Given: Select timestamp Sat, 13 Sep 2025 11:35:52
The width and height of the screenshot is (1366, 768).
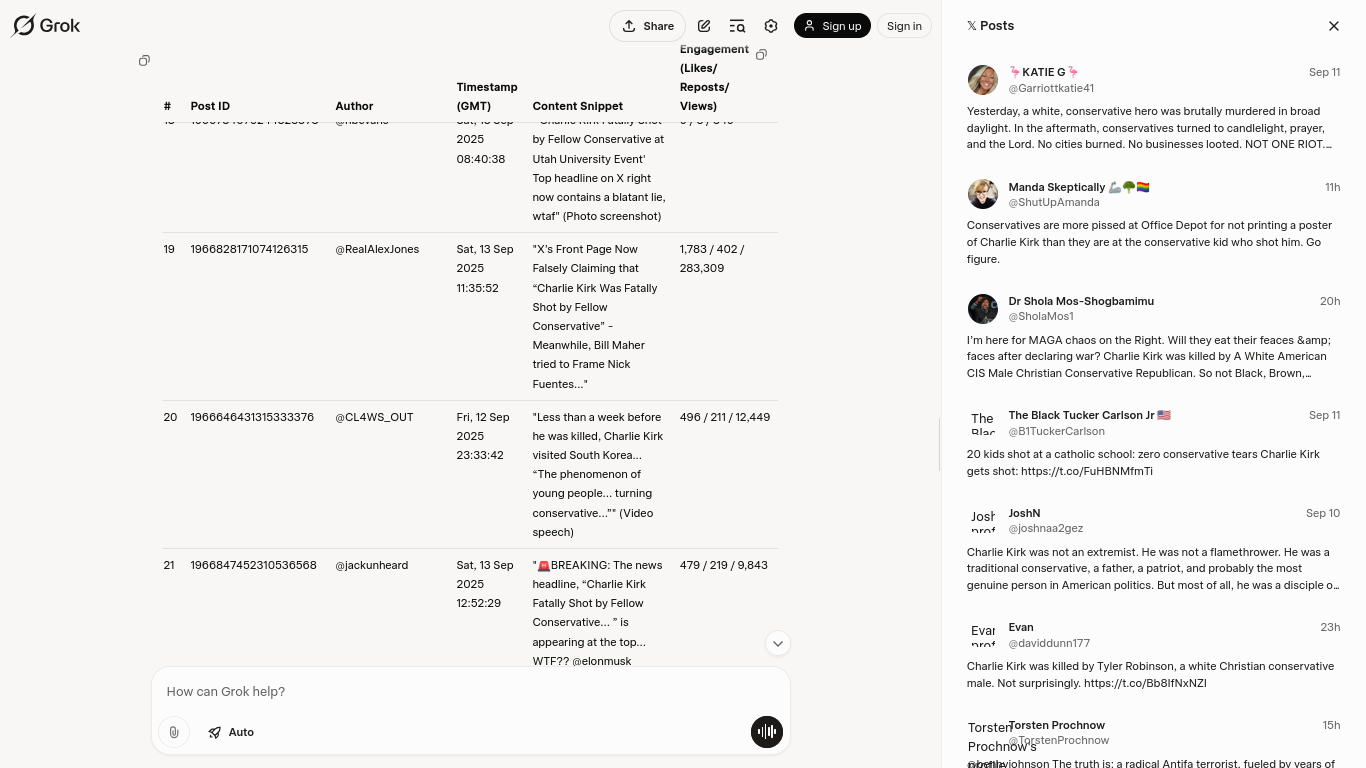Looking at the screenshot, I should [x=485, y=268].
